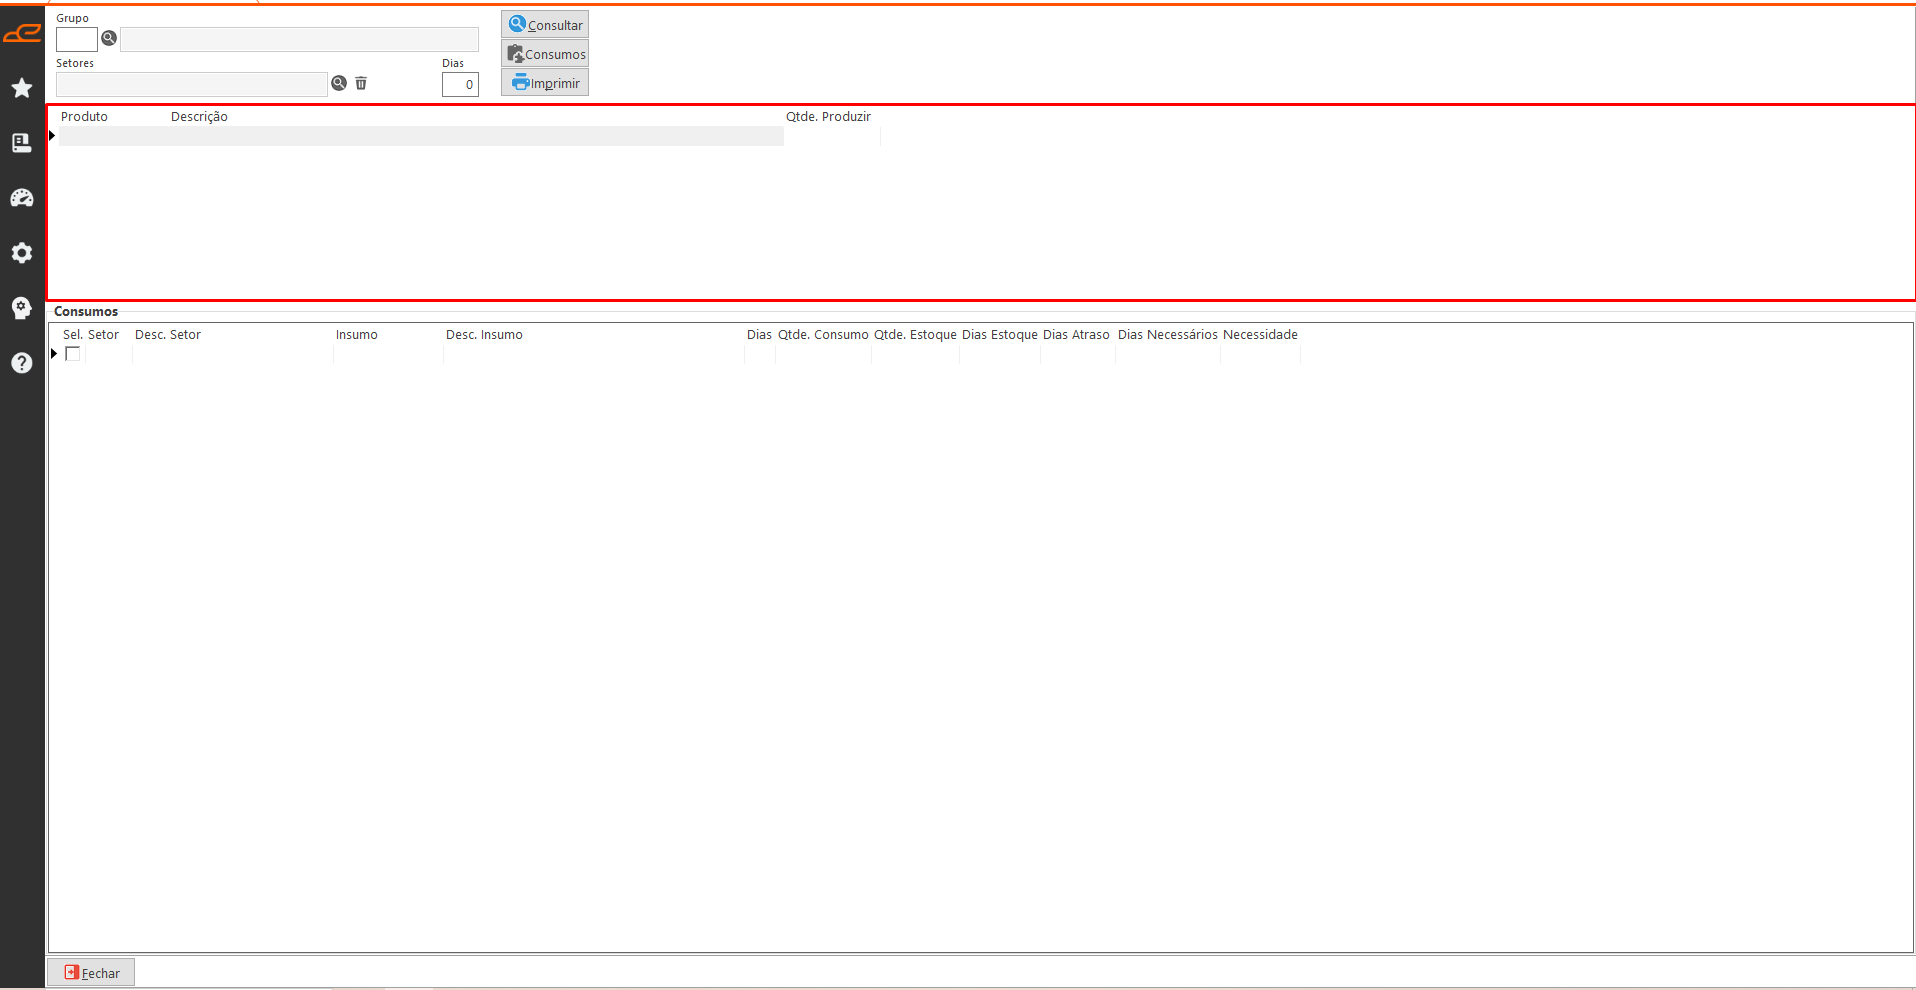
Task: Click the Necessidade column header
Action: (x=1260, y=335)
